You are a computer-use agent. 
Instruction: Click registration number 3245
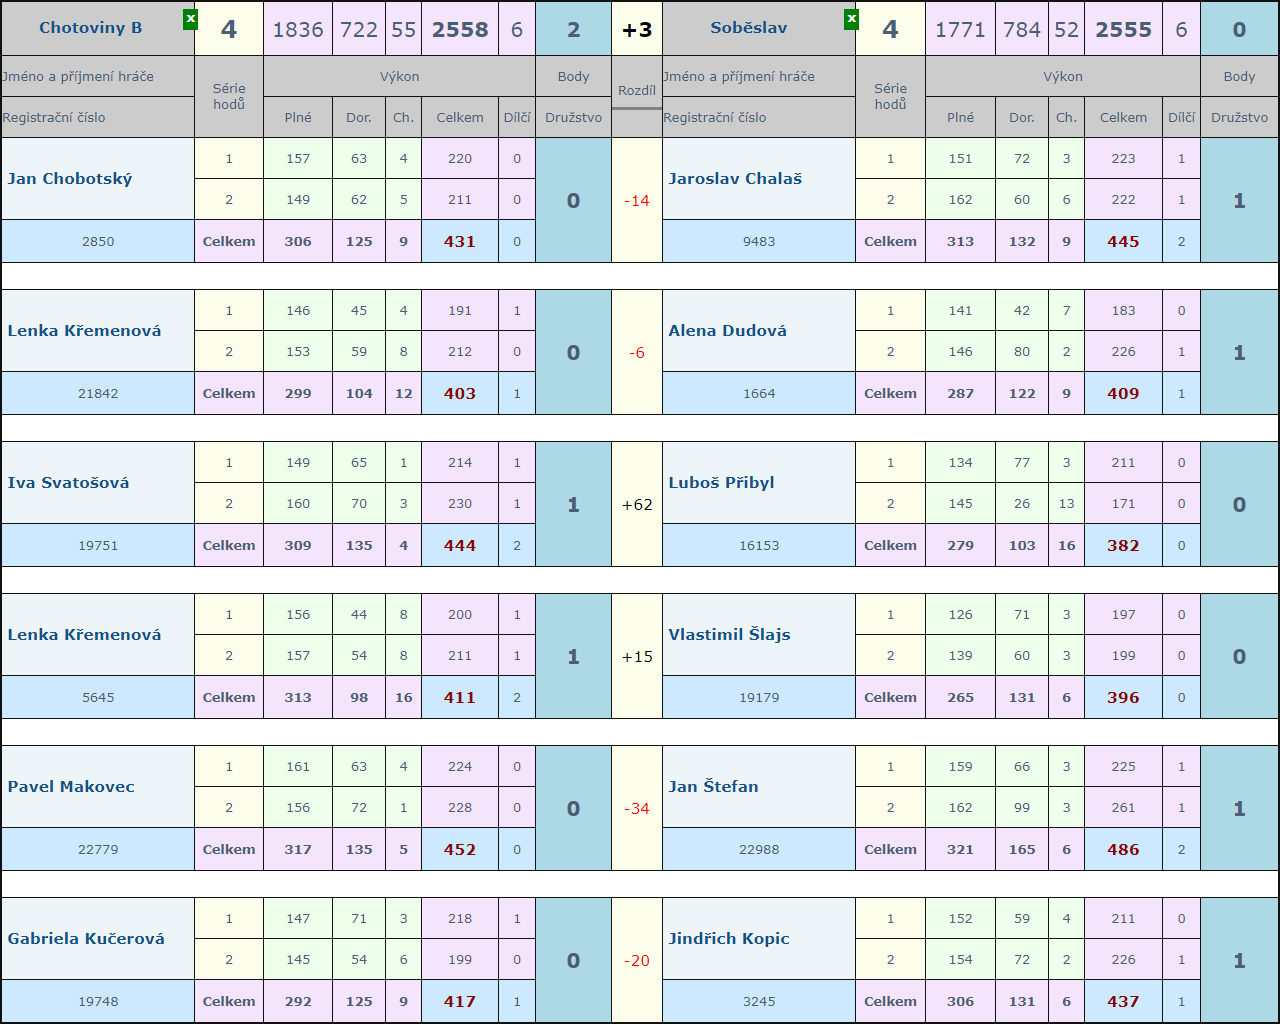759,1001
